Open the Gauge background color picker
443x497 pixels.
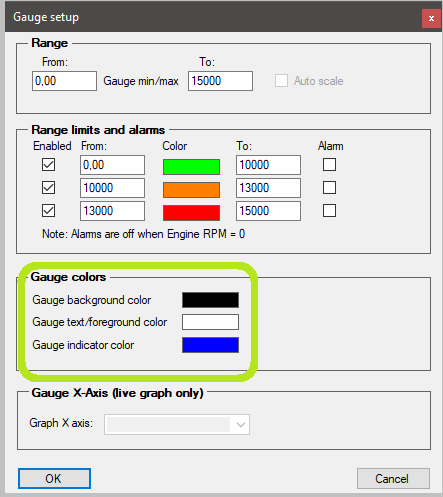[210, 300]
